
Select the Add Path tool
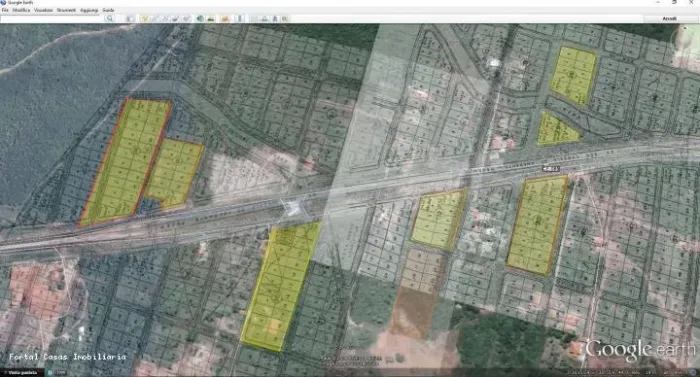coord(165,18)
